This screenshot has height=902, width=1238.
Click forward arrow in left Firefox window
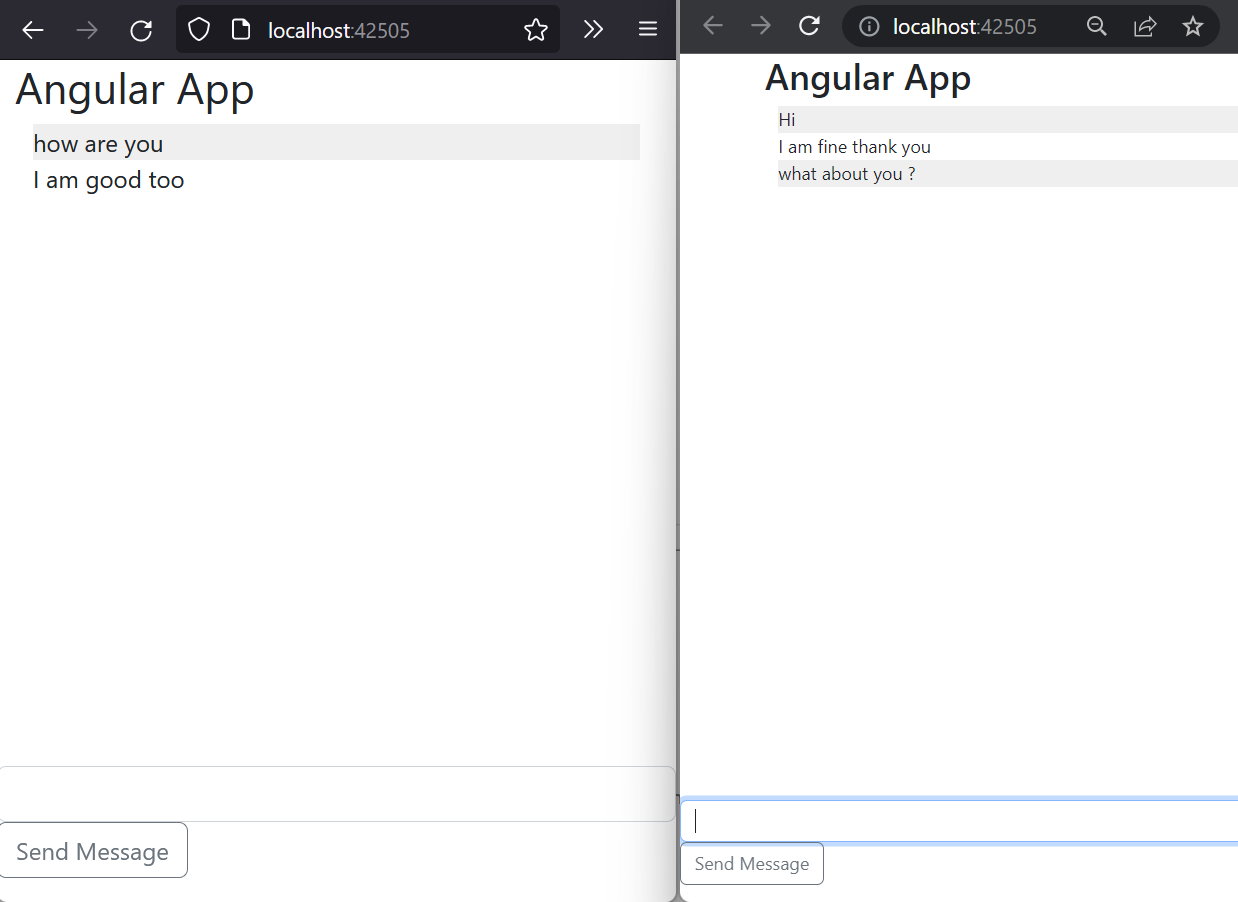tap(87, 30)
